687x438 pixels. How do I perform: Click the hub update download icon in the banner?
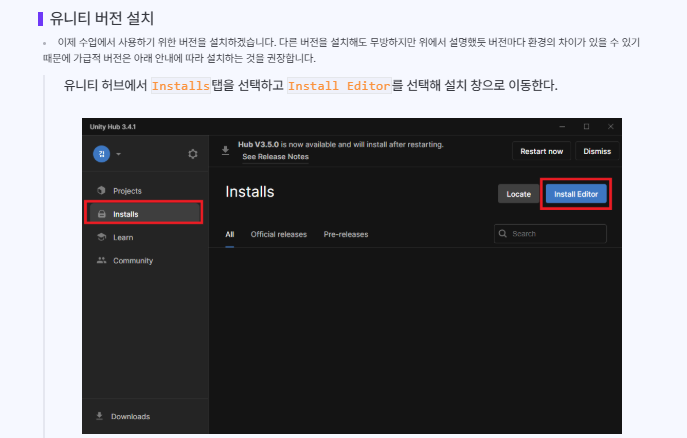(225, 151)
